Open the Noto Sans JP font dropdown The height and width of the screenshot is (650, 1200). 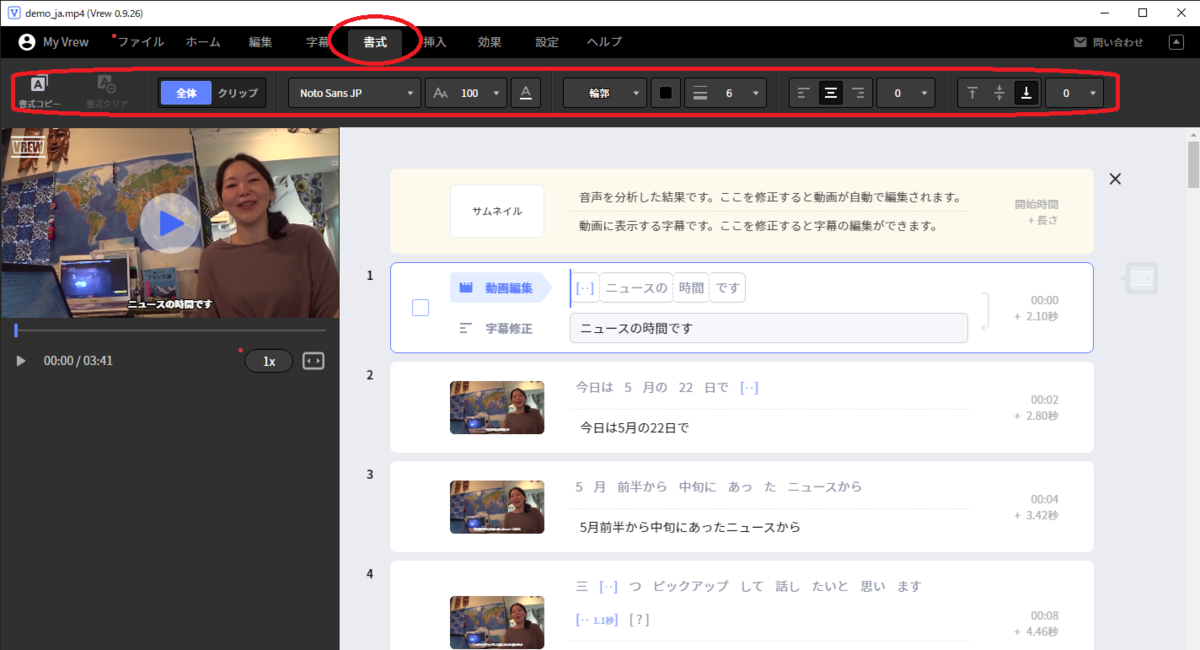click(354, 92)
